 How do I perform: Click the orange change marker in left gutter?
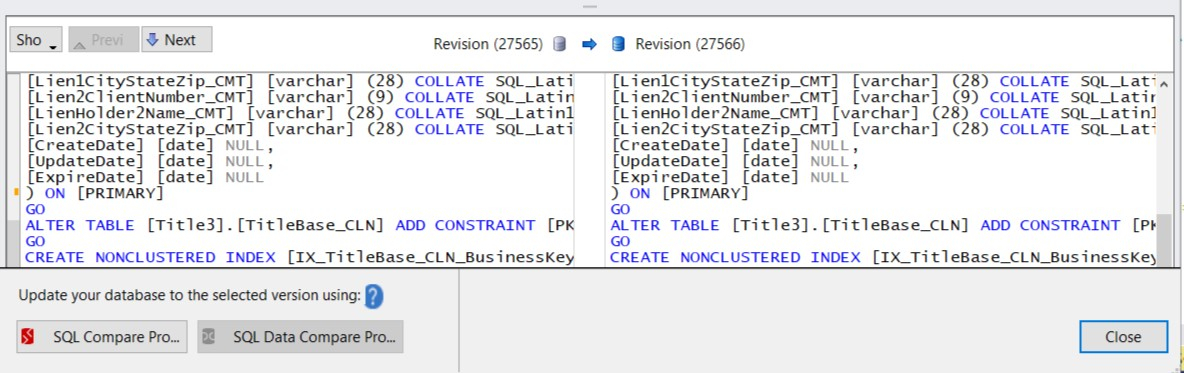[x=17, y=193]
